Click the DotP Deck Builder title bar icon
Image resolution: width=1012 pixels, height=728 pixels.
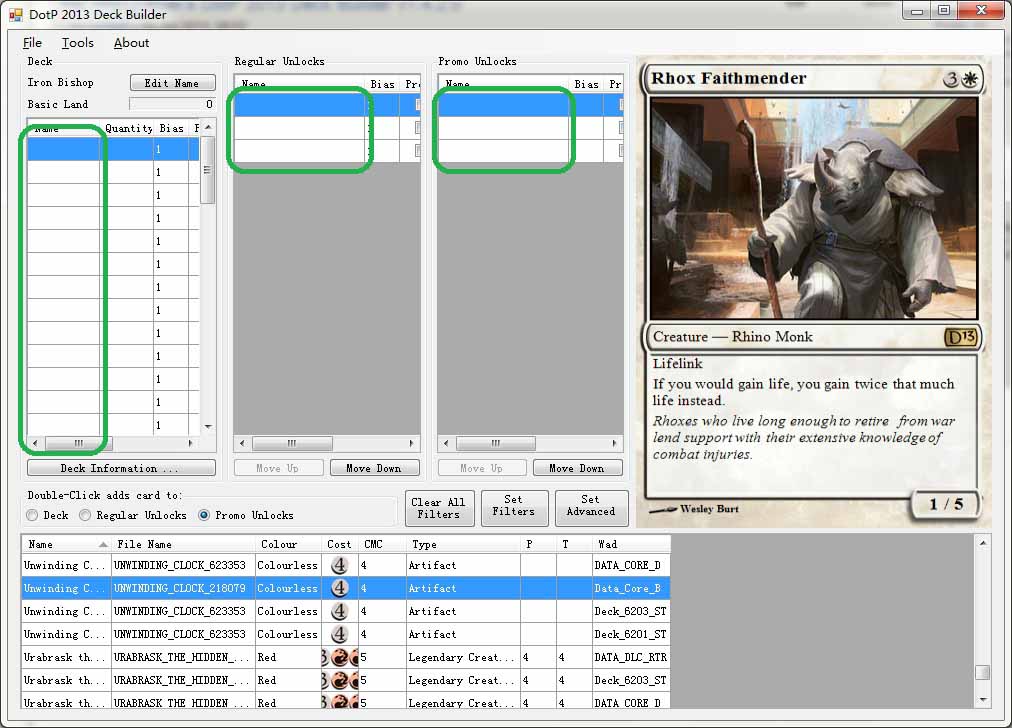click(15, 15)
